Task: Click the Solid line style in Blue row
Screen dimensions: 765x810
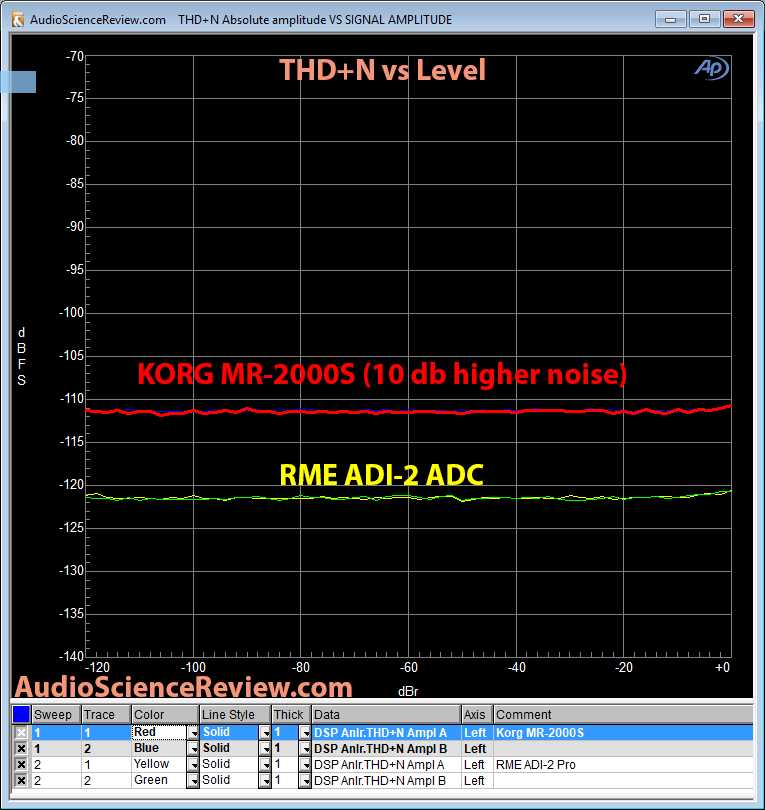Action: pyautogui.click(x=229, y=749)
